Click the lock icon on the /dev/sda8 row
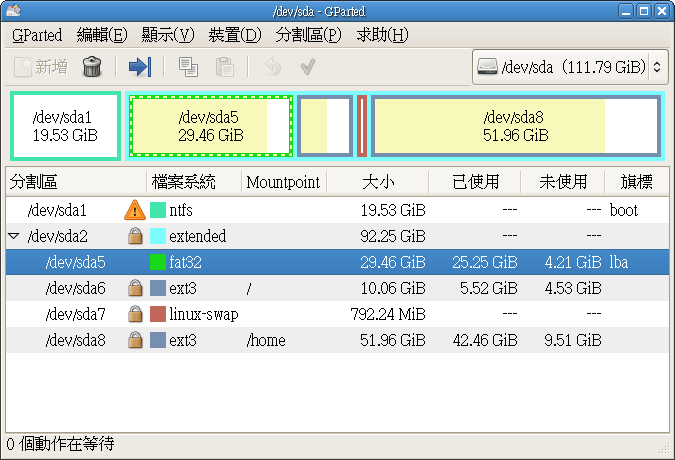Image resolution: width=675 pixels, height=460 pixels. pos(134,340)
